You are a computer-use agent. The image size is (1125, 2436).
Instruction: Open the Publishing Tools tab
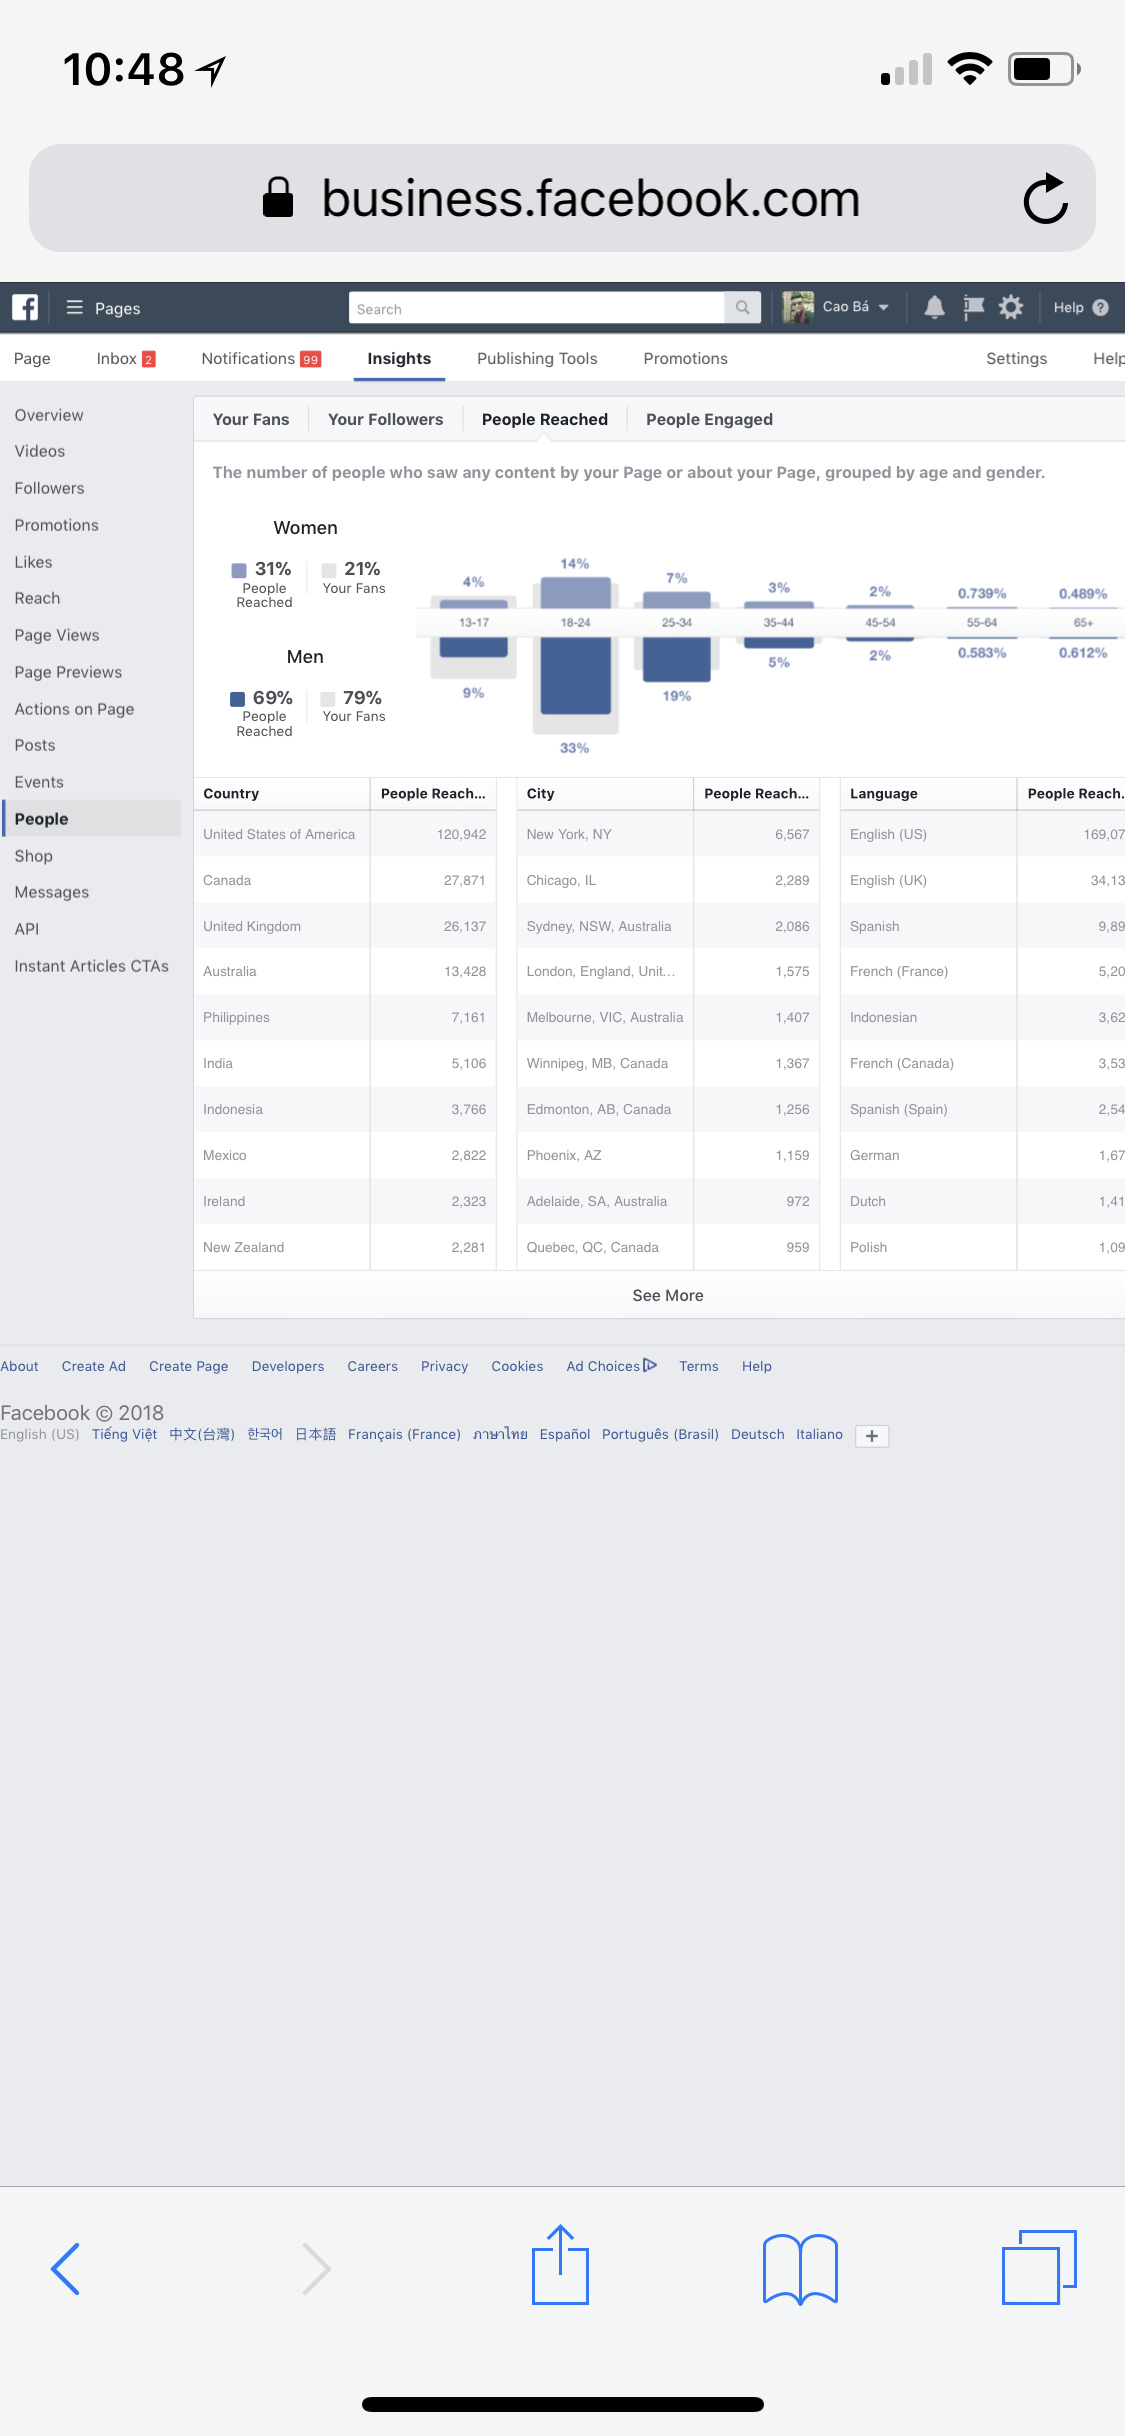[x=537, y=358]
